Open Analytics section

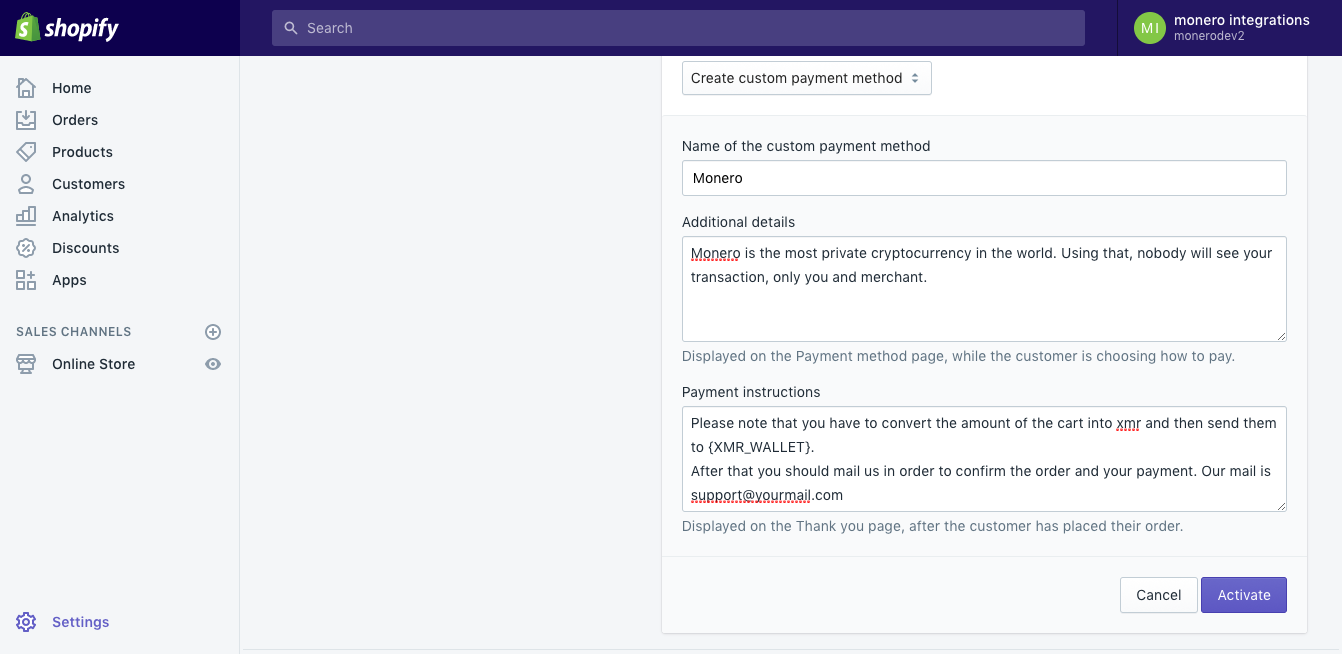(x=83, y=216)
